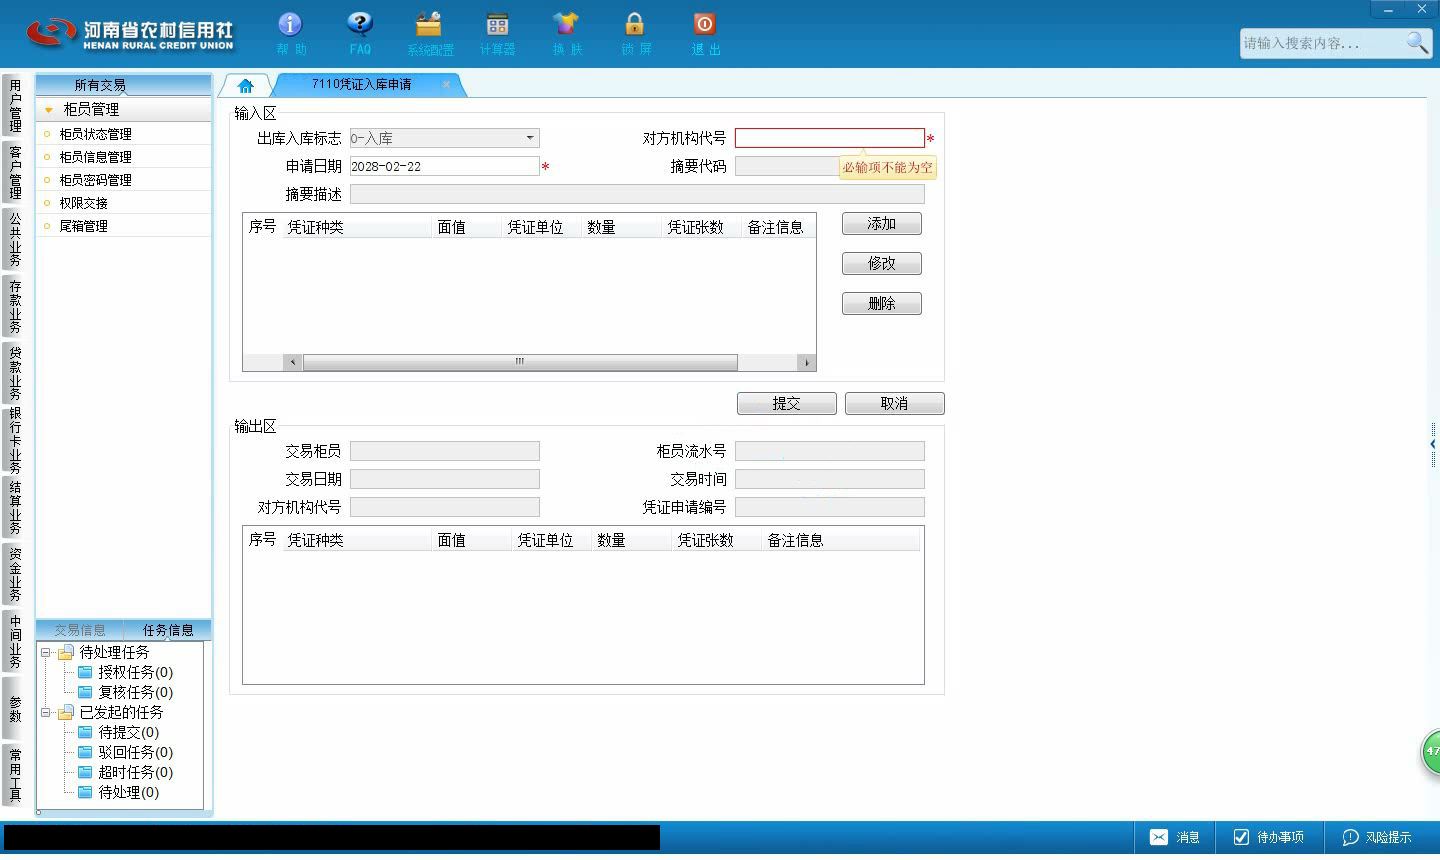Lock the screen with 锁屏 icon
This screenshot has width=1440, height=860.
point(635,33)
